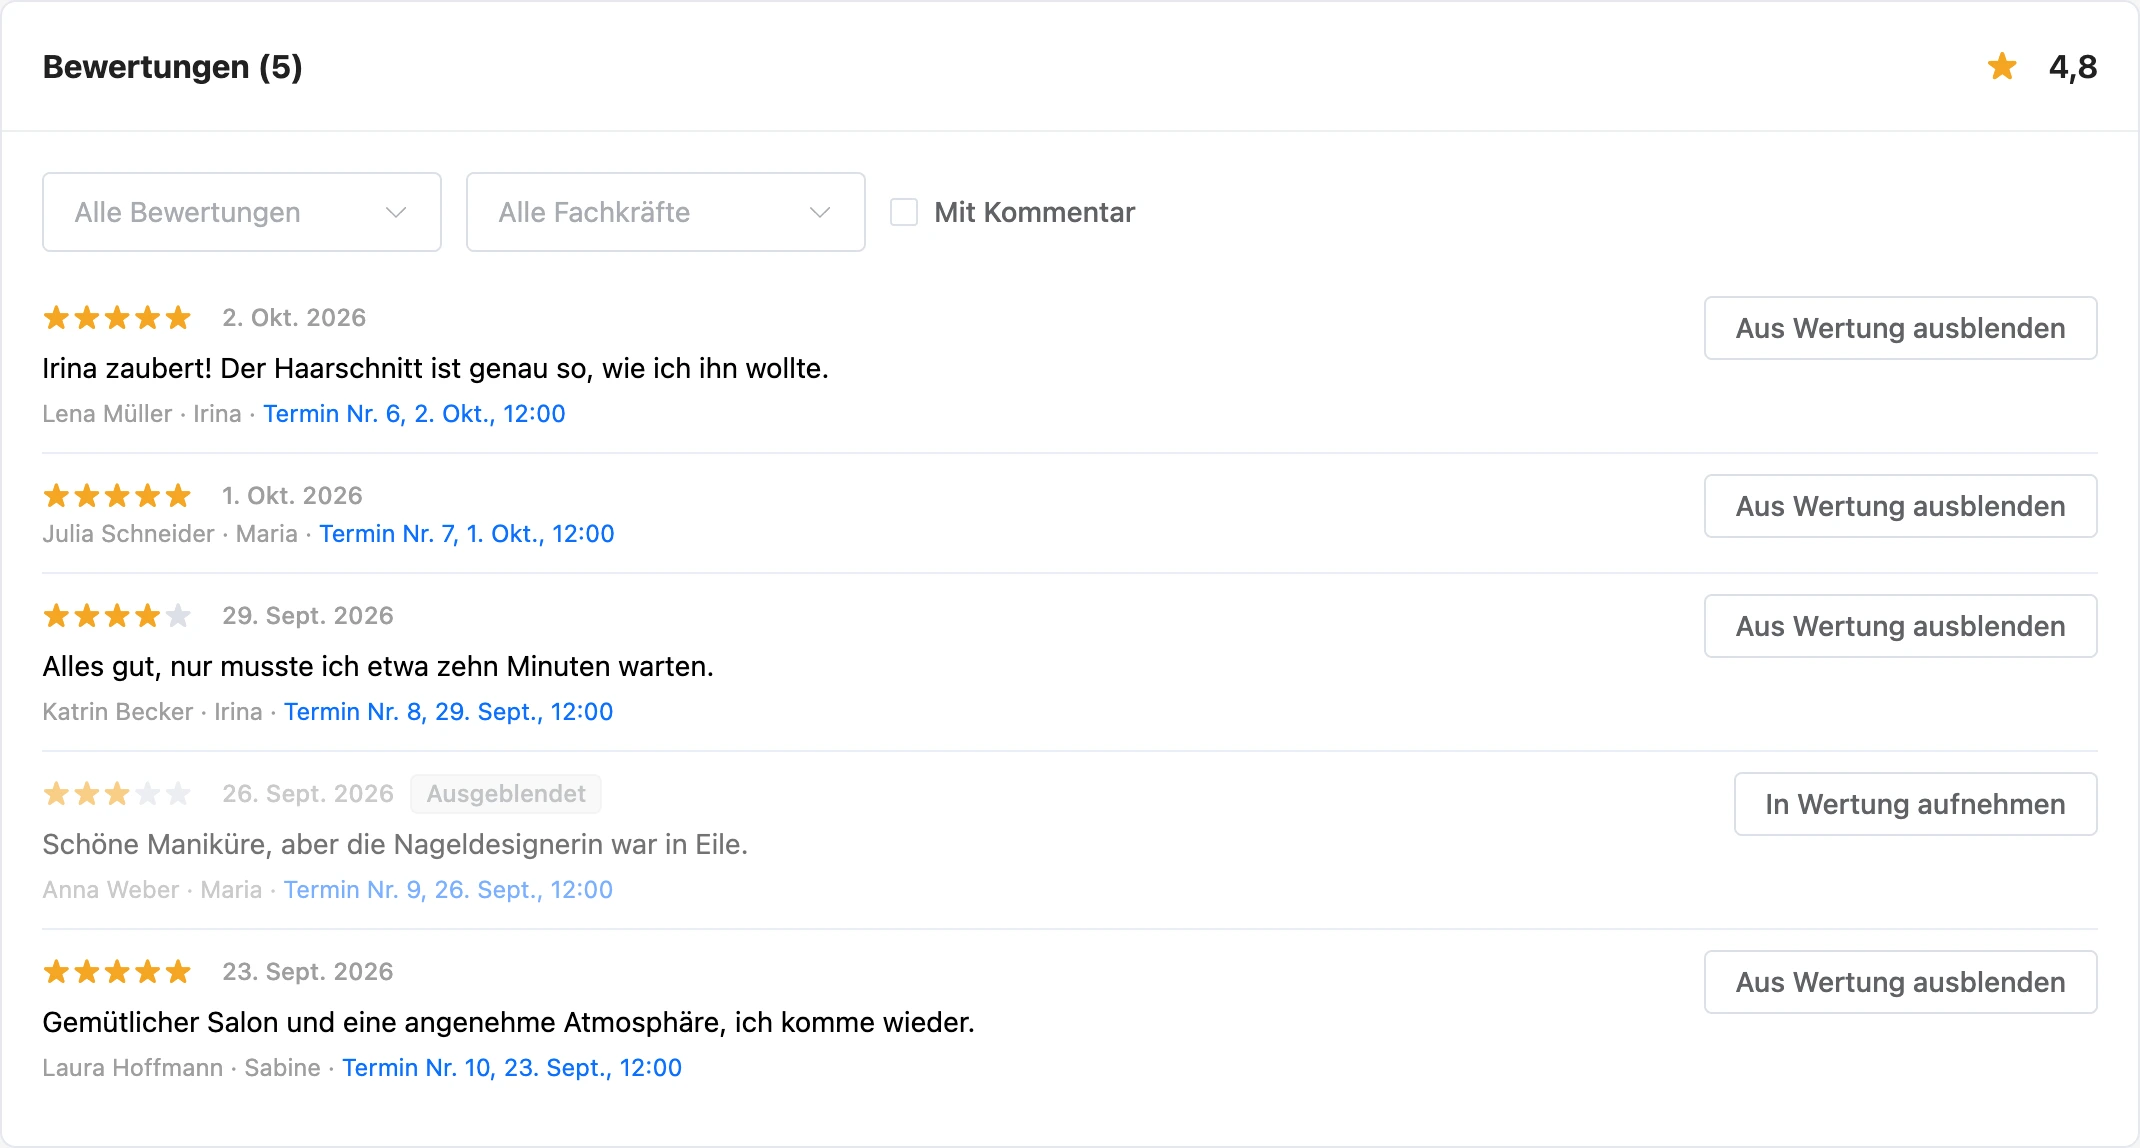Hide Julia Schneider's review from rating
This screenshot has height=1148, width=2140.
(x=1900, y=506)
